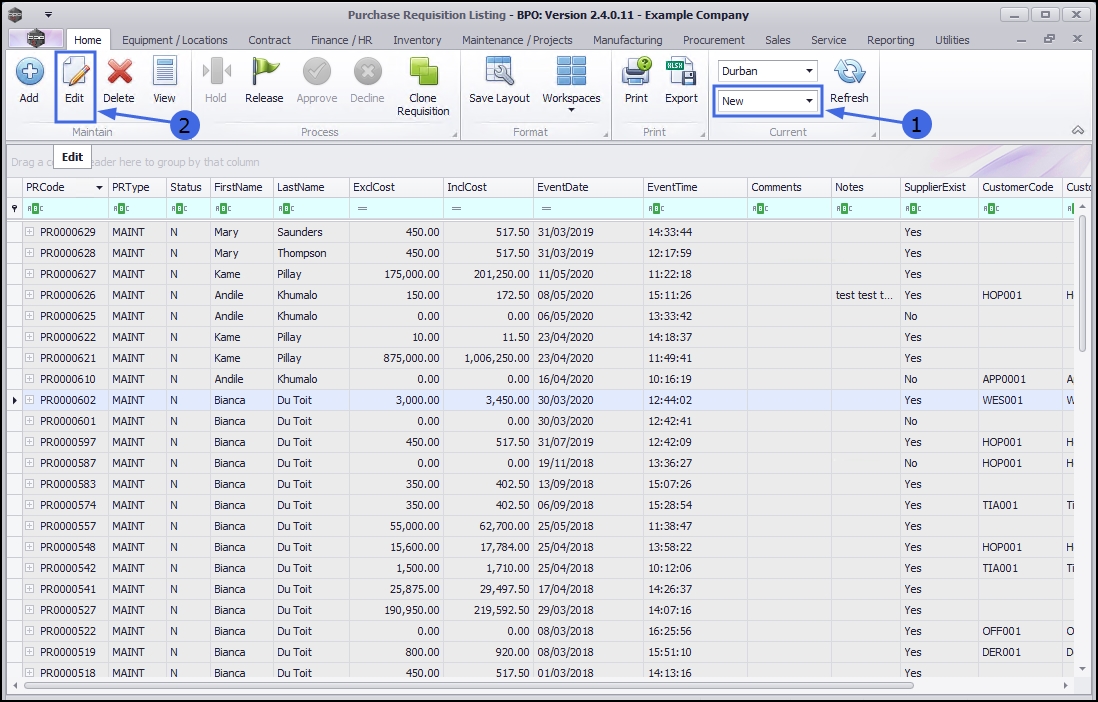Click the Edit pencil icon
Screen dimensions: 1098x702
[75, 73]
